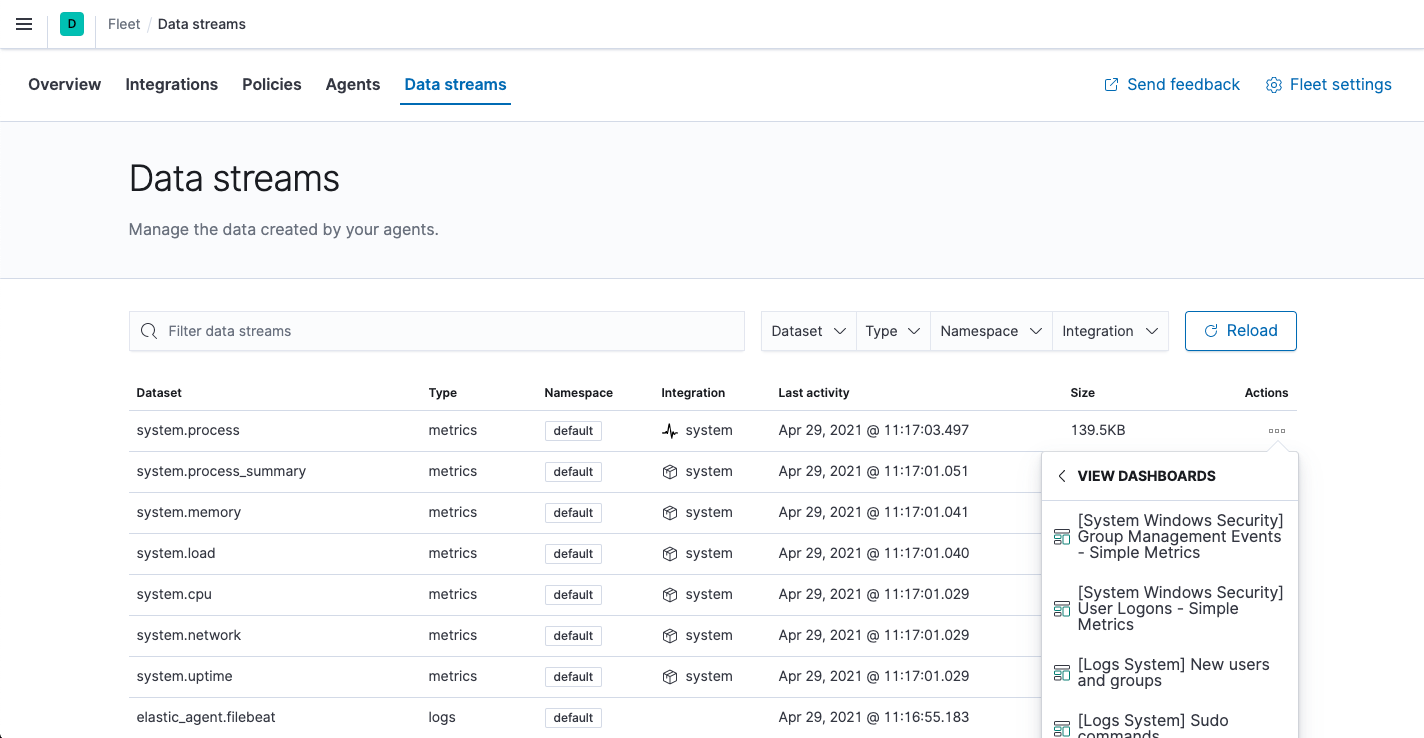Open the Namespace filter dropdown
Viewport: 1424px width, 738px height.
(990, 330)
